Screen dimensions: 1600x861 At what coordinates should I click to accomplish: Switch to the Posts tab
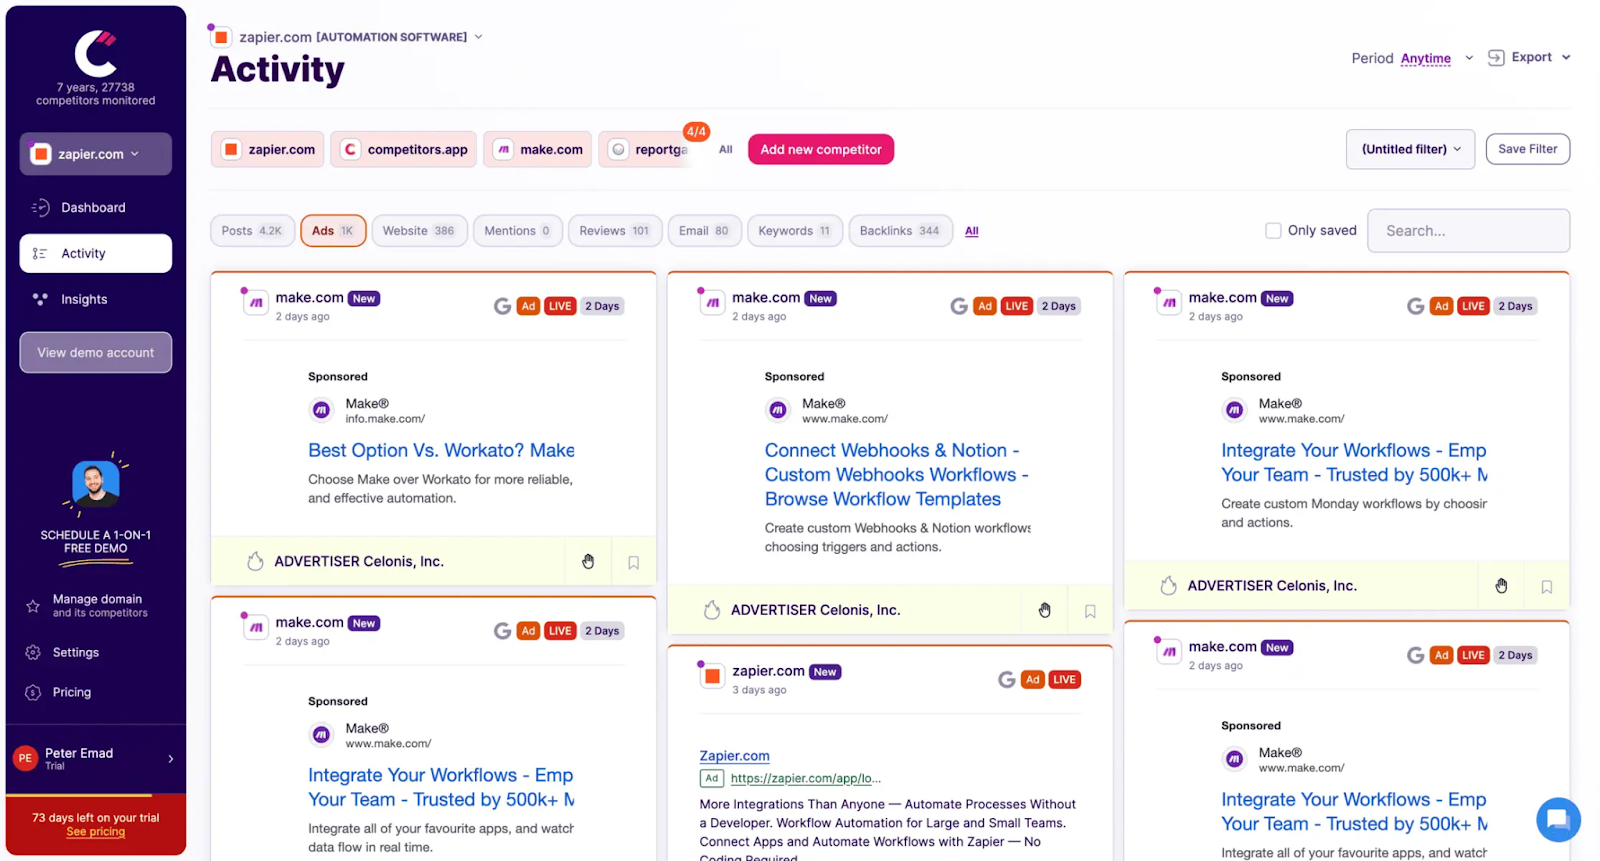click(253, 231)
